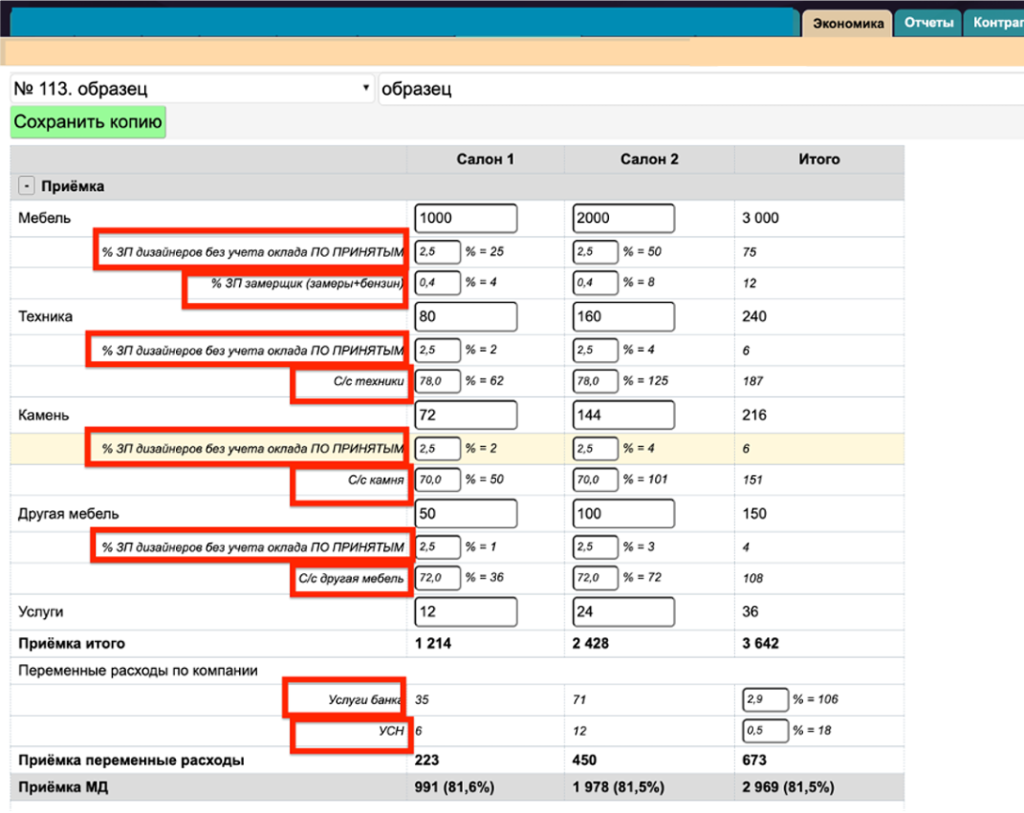Edit С/с техники percent for Салон 1
The image size is (1024, 813).
[x=438, y=381]
